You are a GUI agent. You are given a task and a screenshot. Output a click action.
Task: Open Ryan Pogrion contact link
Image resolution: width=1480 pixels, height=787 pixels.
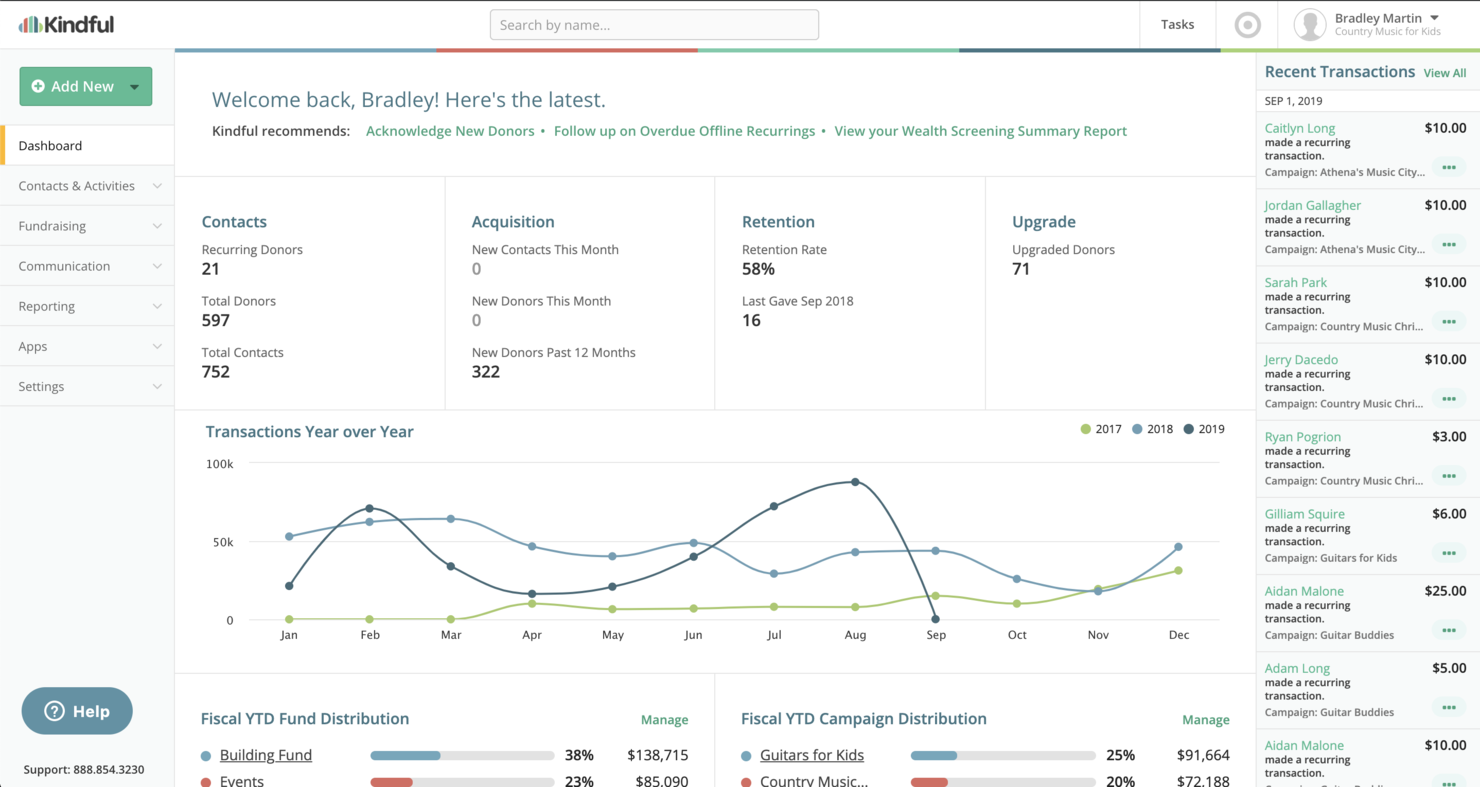coord(1302,436)
